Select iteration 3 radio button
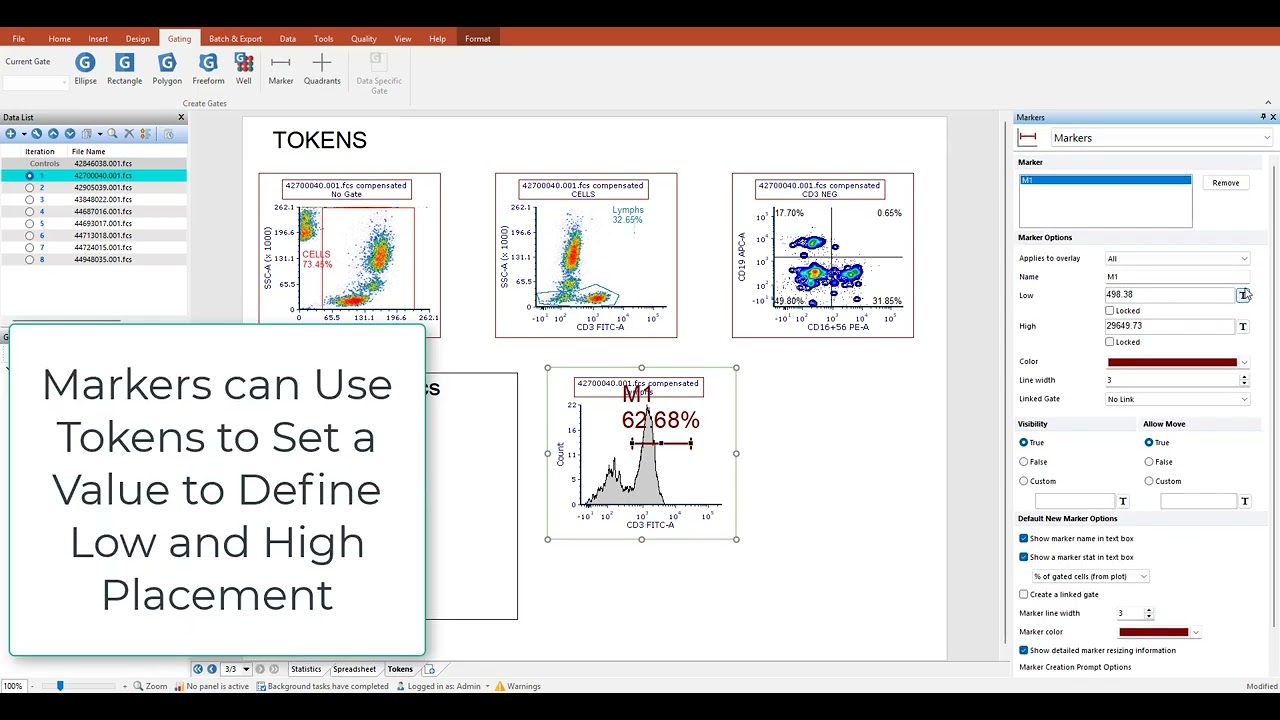Viewport: 1280px width, 720px height. tap(29, 200)
